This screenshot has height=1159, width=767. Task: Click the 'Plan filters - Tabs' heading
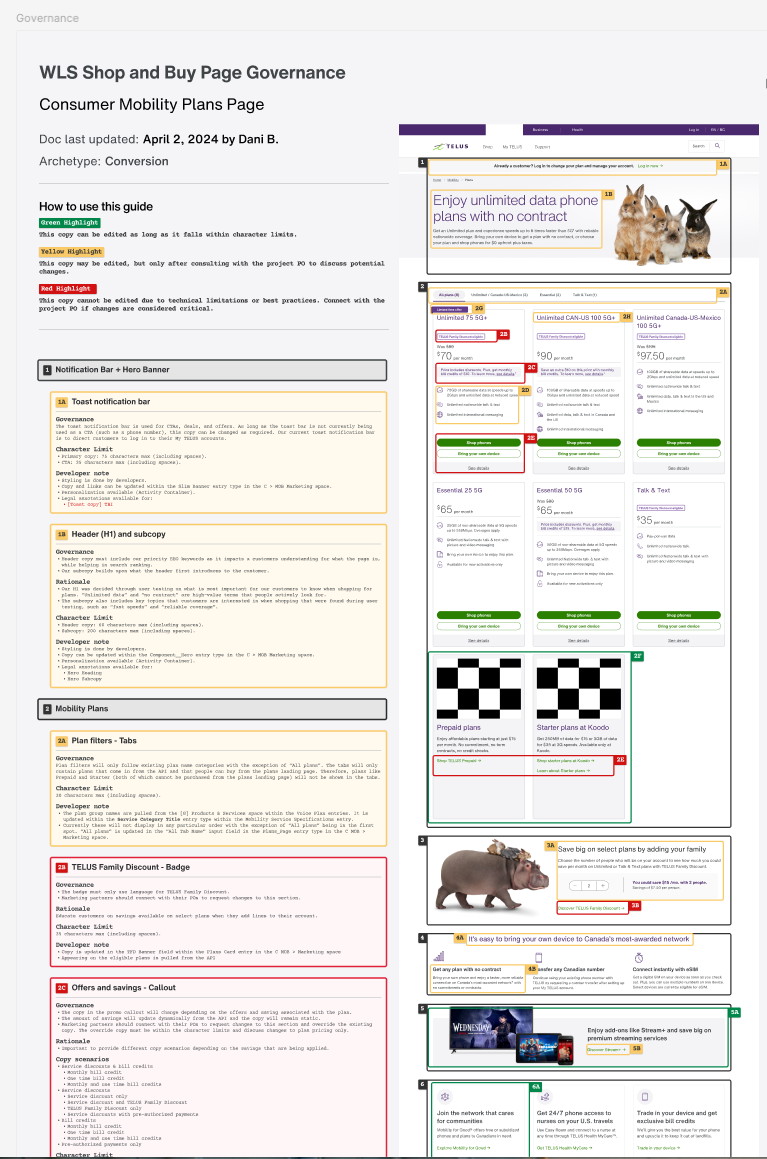[104, 740]
